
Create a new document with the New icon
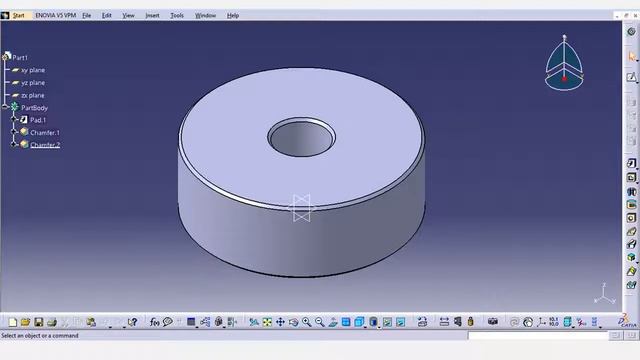click(x=13, y=322)
